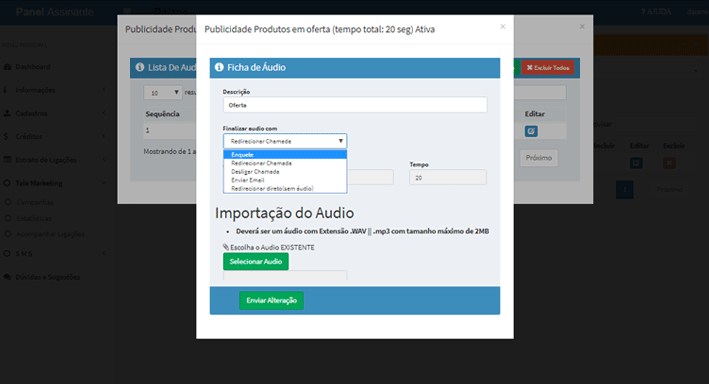This screenshot has width=709, height=384.
Task: Click AJUDA link in top bar
Action: point(656,12)
